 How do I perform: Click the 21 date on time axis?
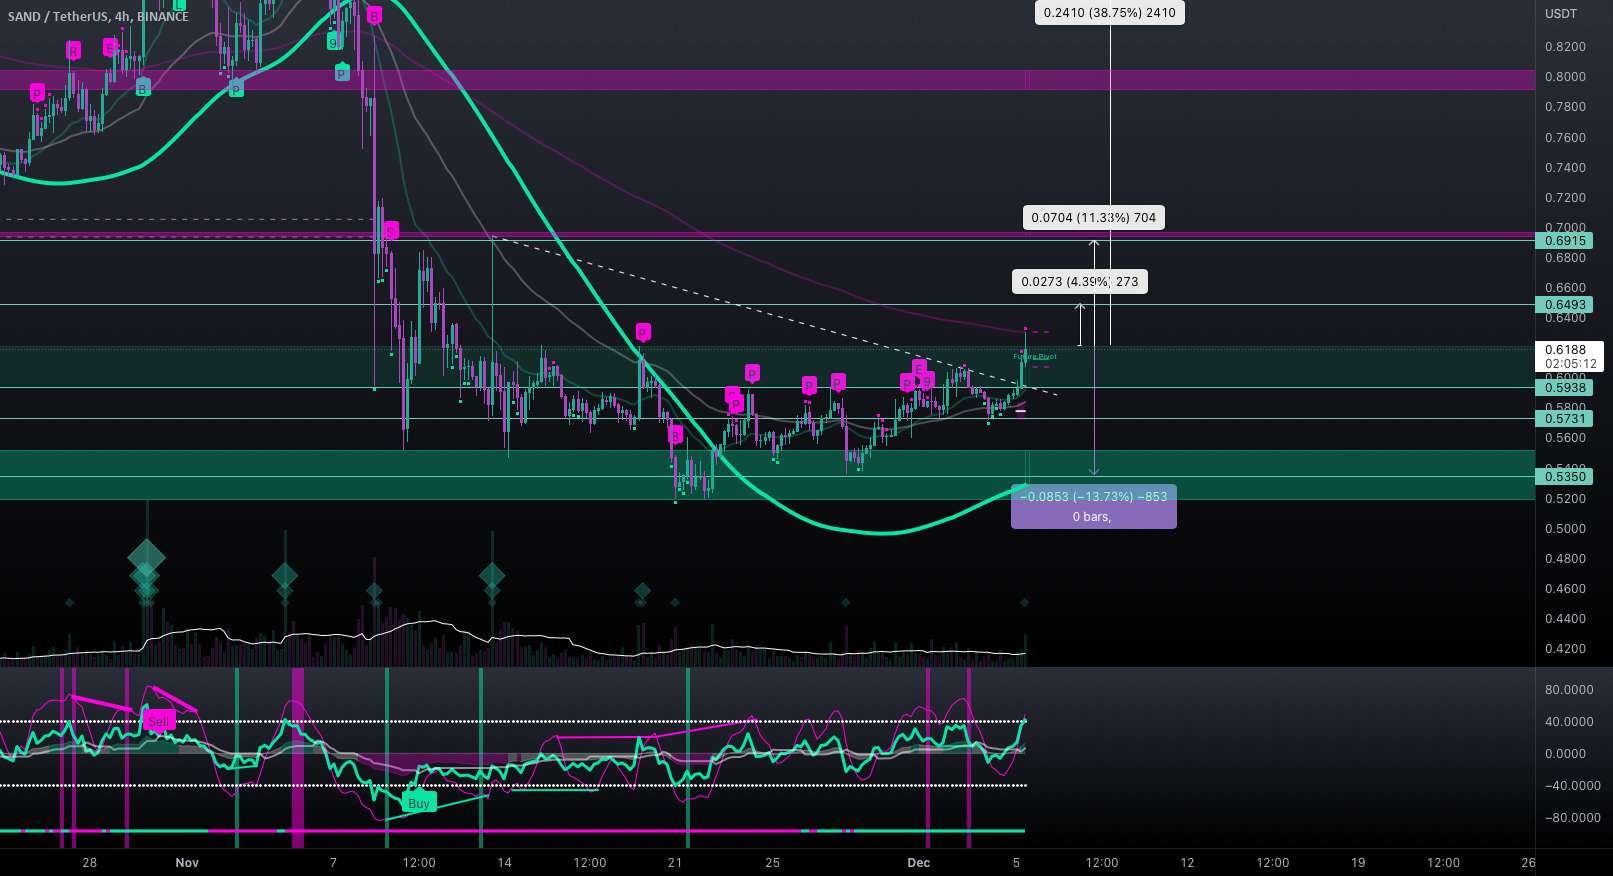[x=675, y=863]
